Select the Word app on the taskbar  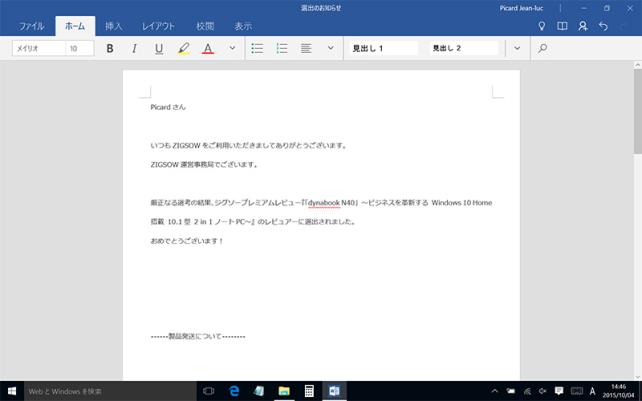click(x=334, y=391)
